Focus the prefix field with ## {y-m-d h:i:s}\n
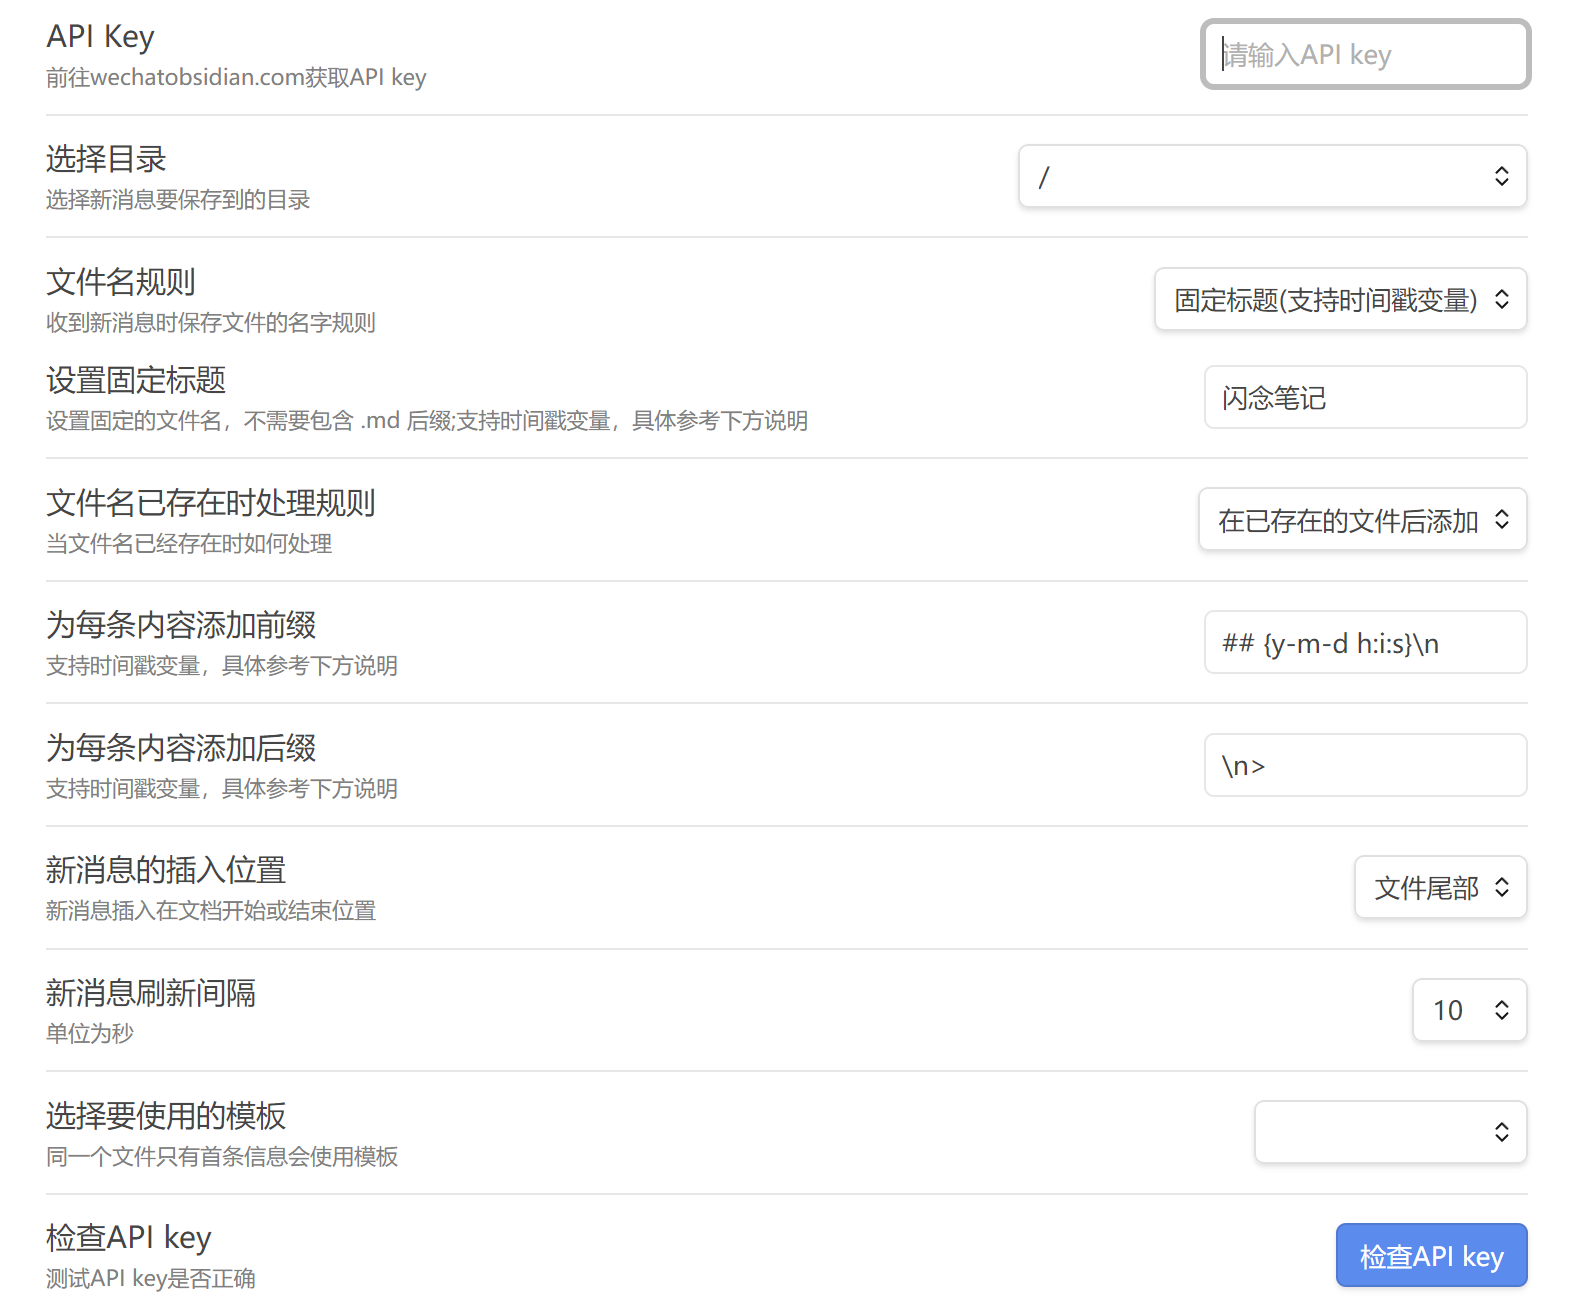 coord(1364,643)
